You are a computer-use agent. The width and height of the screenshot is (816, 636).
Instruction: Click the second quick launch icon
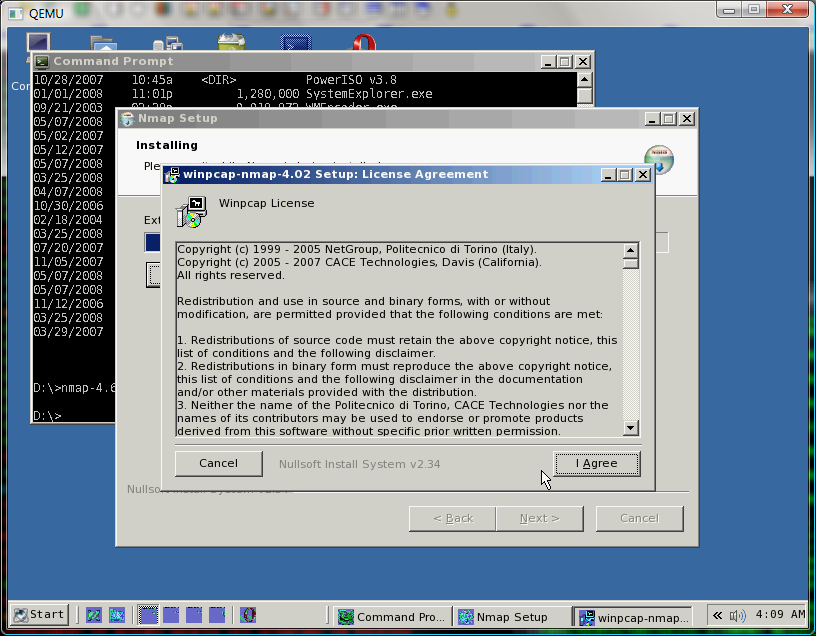pyautogui.click(x=117, y=615)
